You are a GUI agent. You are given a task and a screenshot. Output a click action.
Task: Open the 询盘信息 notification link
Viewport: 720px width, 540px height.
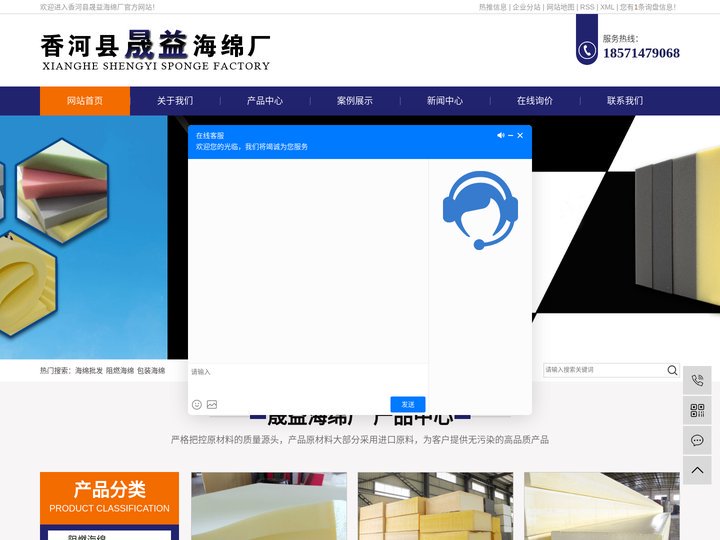(x=647, y=7)
